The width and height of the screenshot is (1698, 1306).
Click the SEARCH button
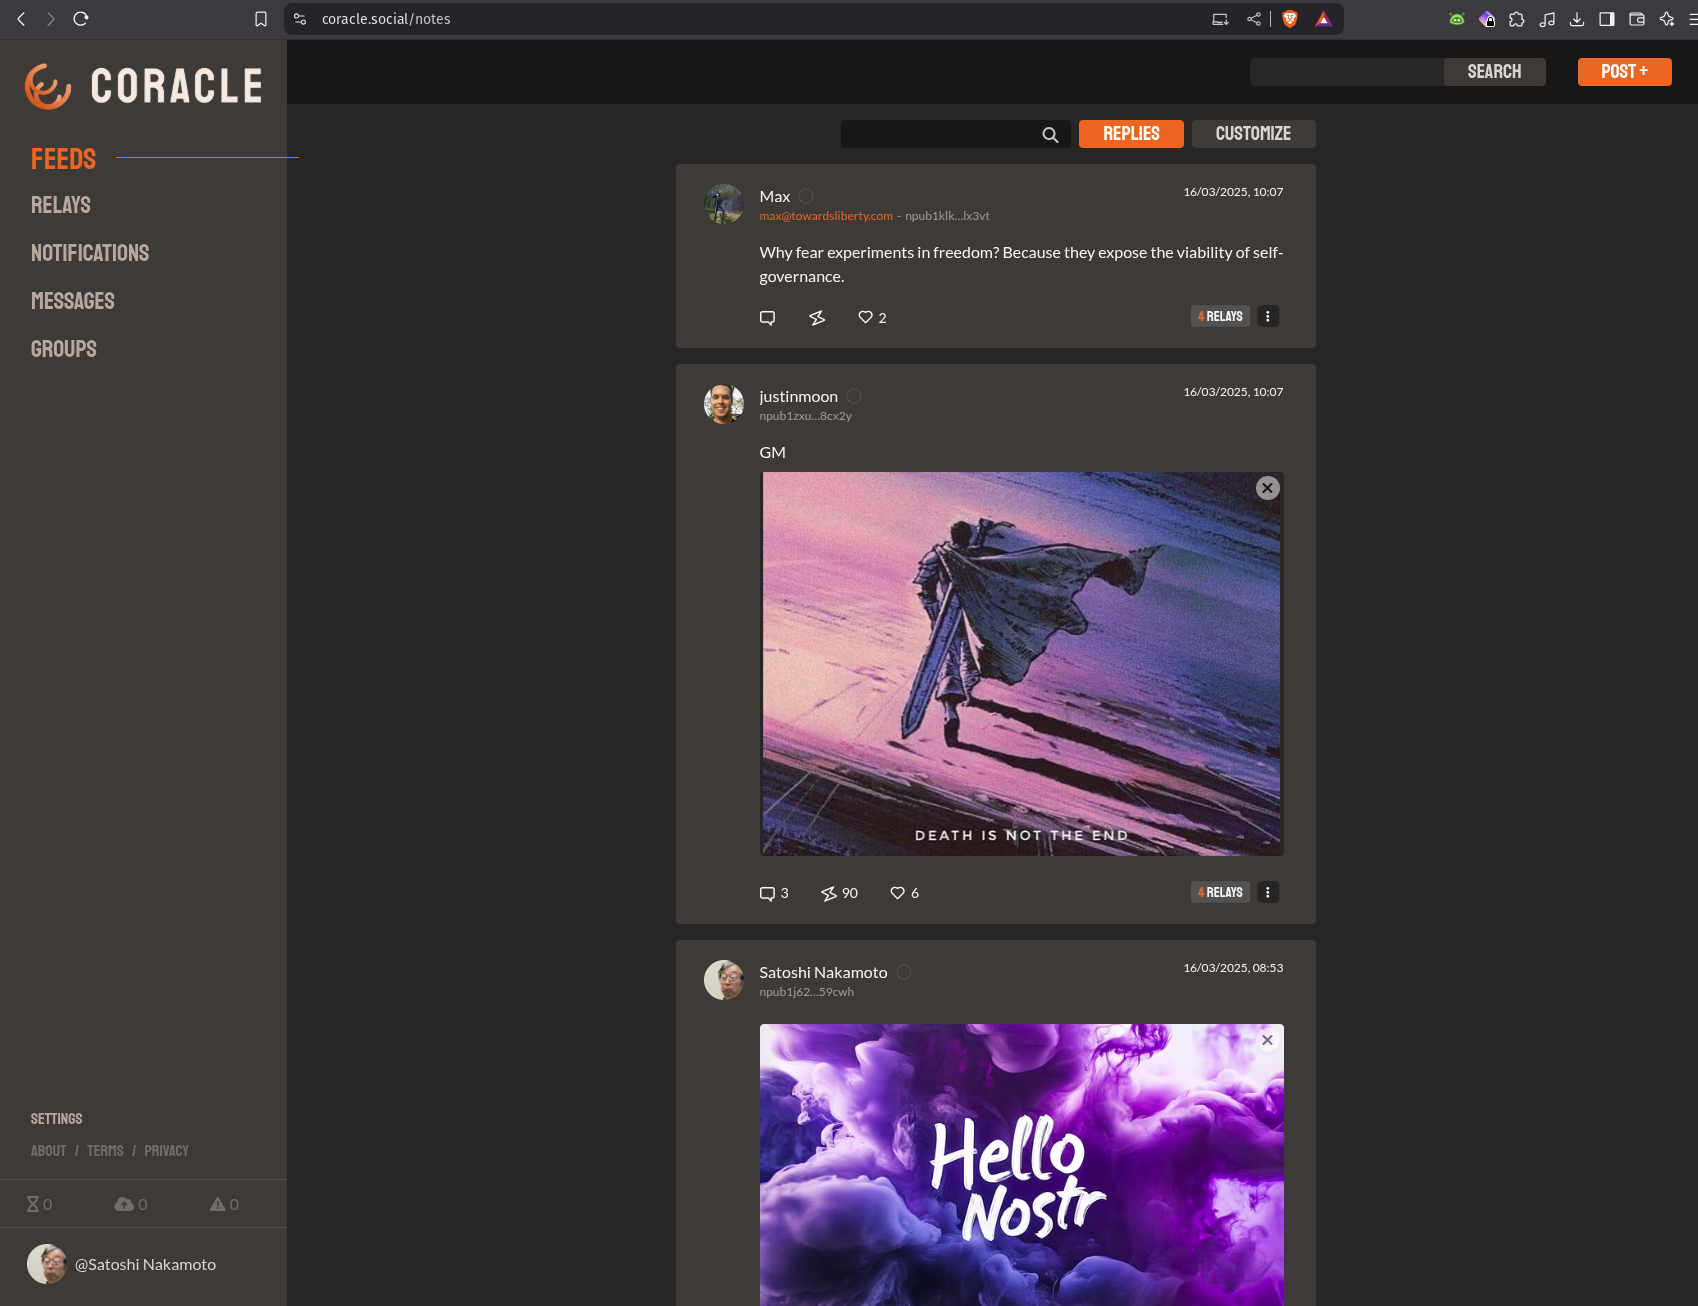click(x=1494, y=72)
